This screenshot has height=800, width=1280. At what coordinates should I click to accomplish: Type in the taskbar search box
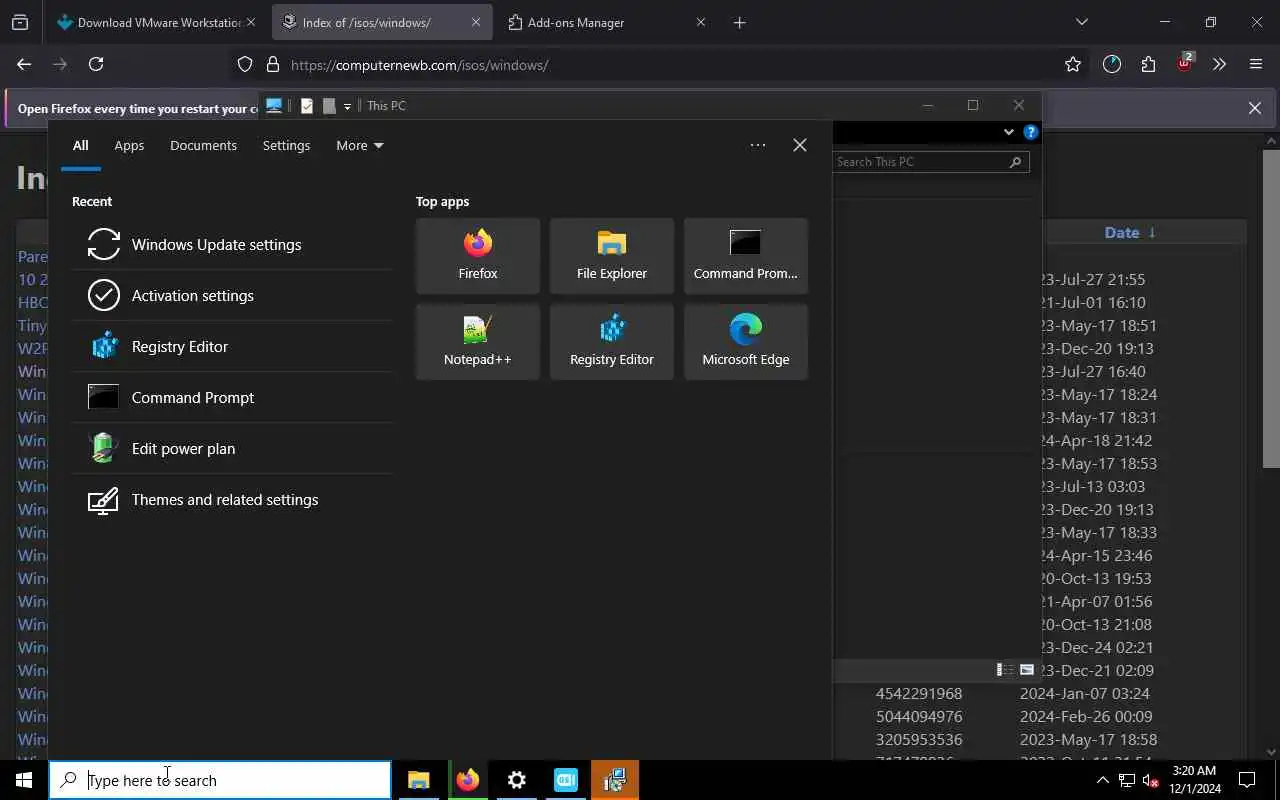coord(220,780)
